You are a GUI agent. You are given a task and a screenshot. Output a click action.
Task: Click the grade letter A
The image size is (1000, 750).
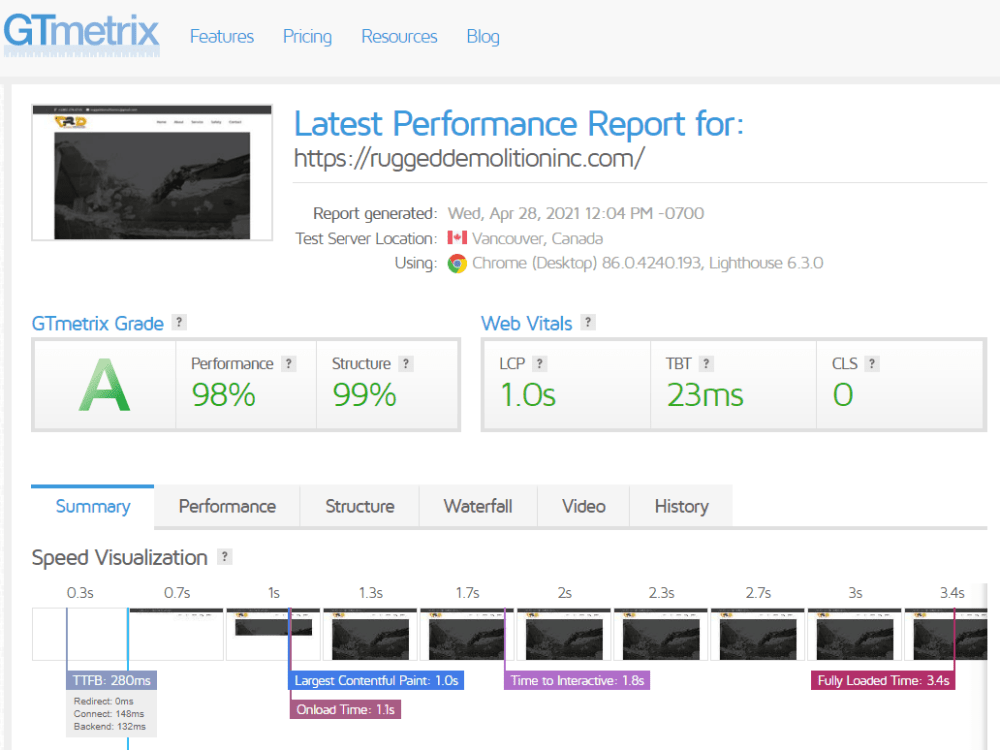pos(105,385)
